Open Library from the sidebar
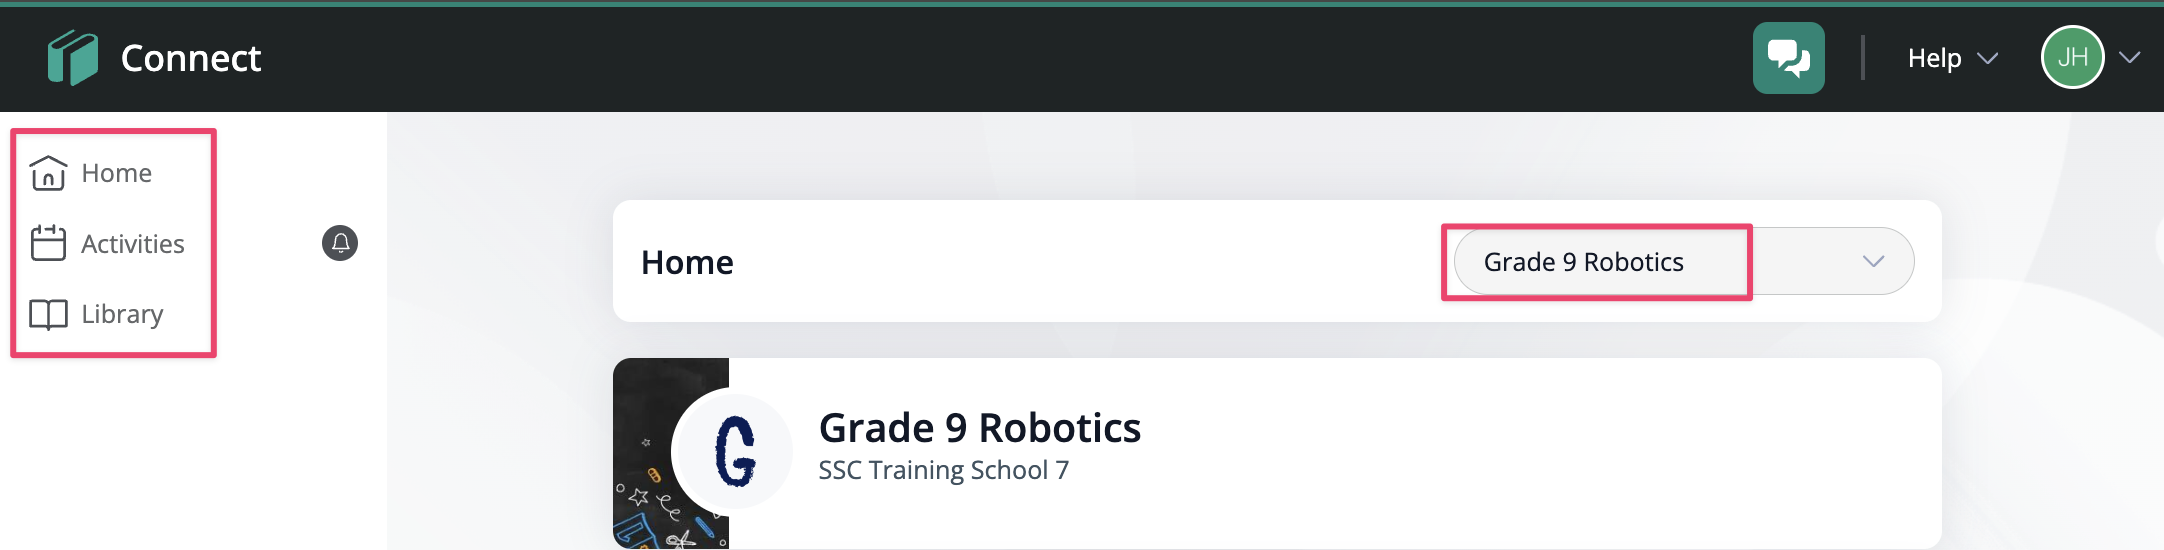Image resolution: width=2164 pixels, height=550 pixels. 122,314
